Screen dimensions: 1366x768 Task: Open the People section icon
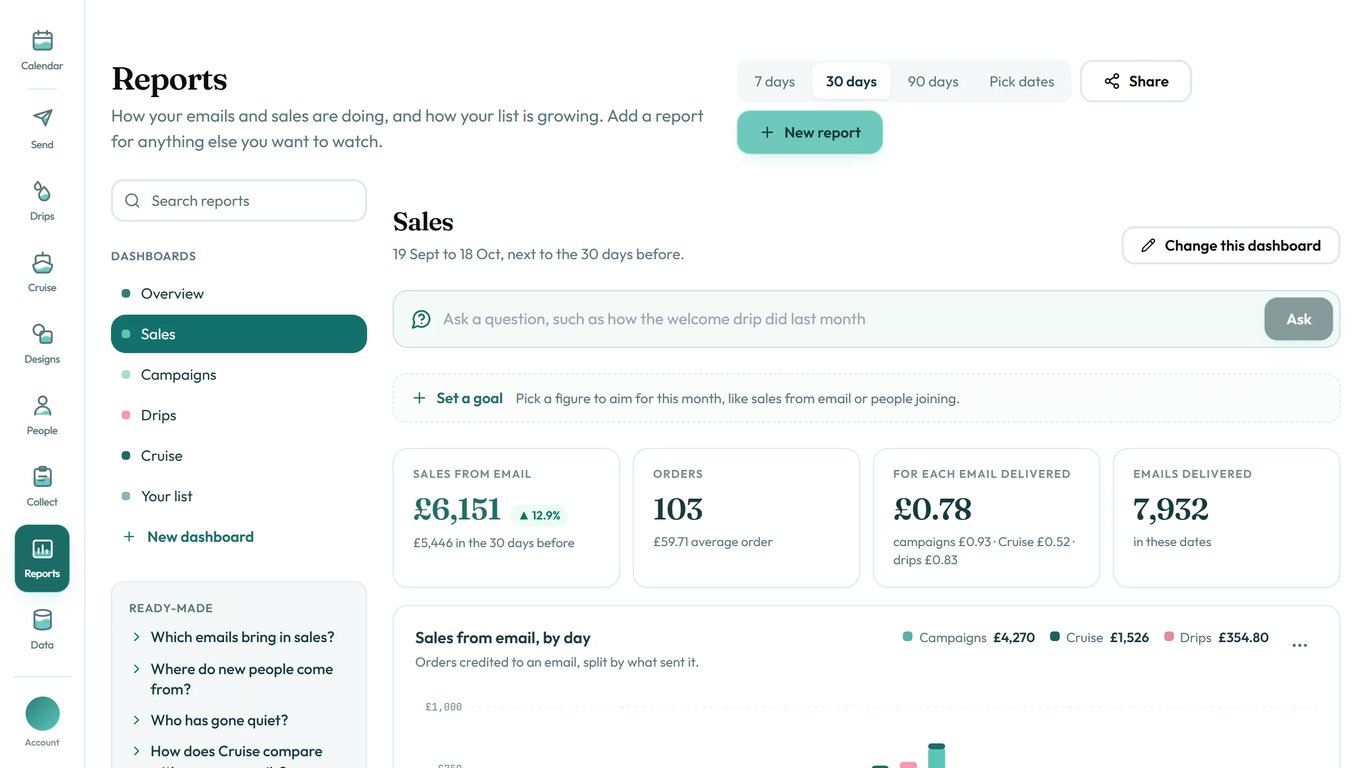click(x=42, y=415)
